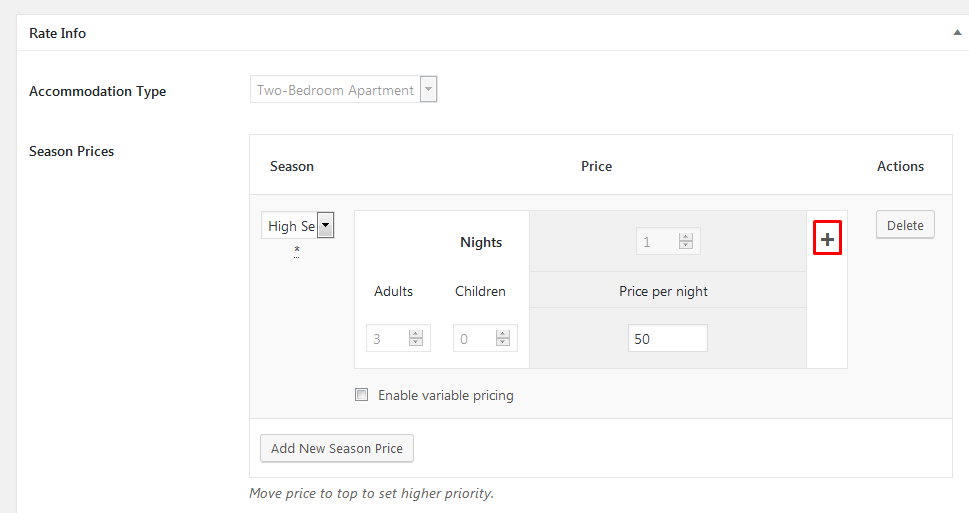
Task: Decrease the Adults count with down arrow
Action: (416, 343)
